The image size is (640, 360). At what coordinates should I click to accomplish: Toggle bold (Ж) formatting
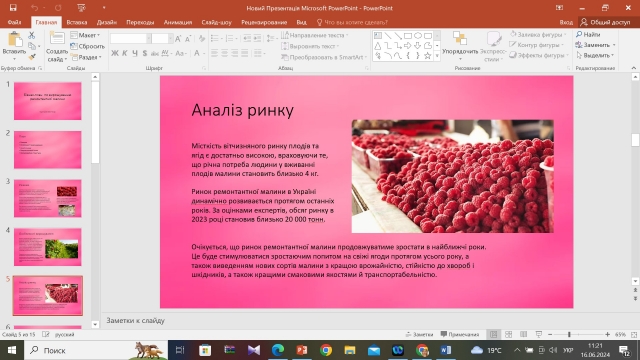point(115,53)
